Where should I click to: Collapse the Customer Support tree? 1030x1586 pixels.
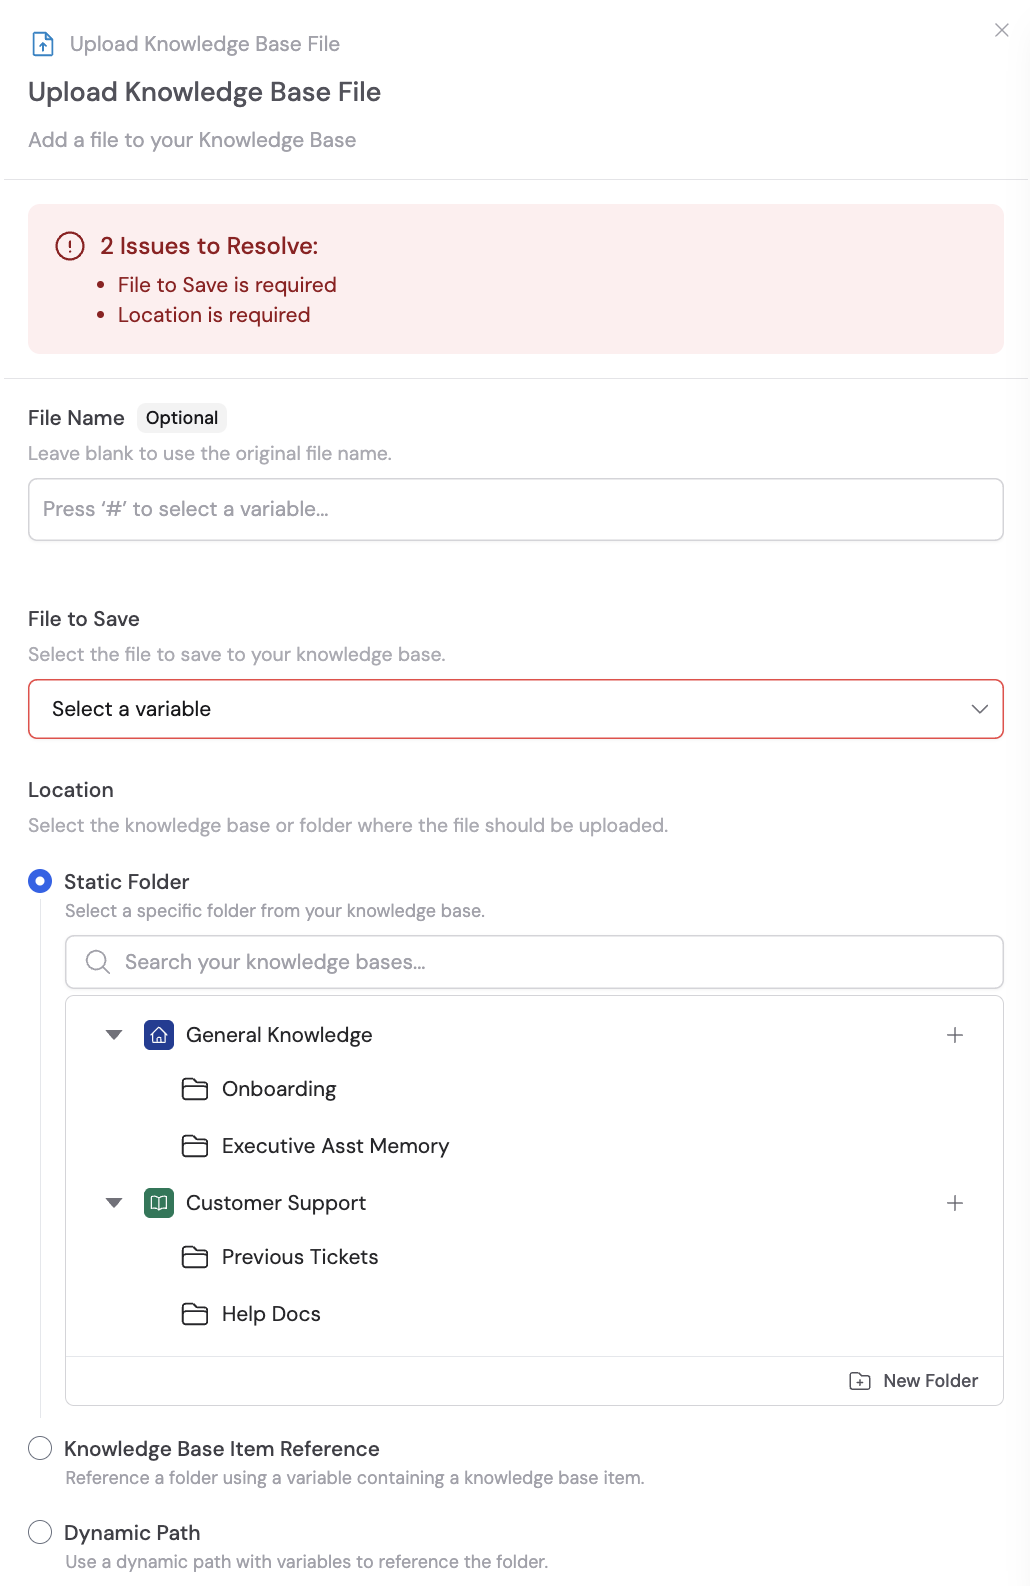[x=113, y=1203]
